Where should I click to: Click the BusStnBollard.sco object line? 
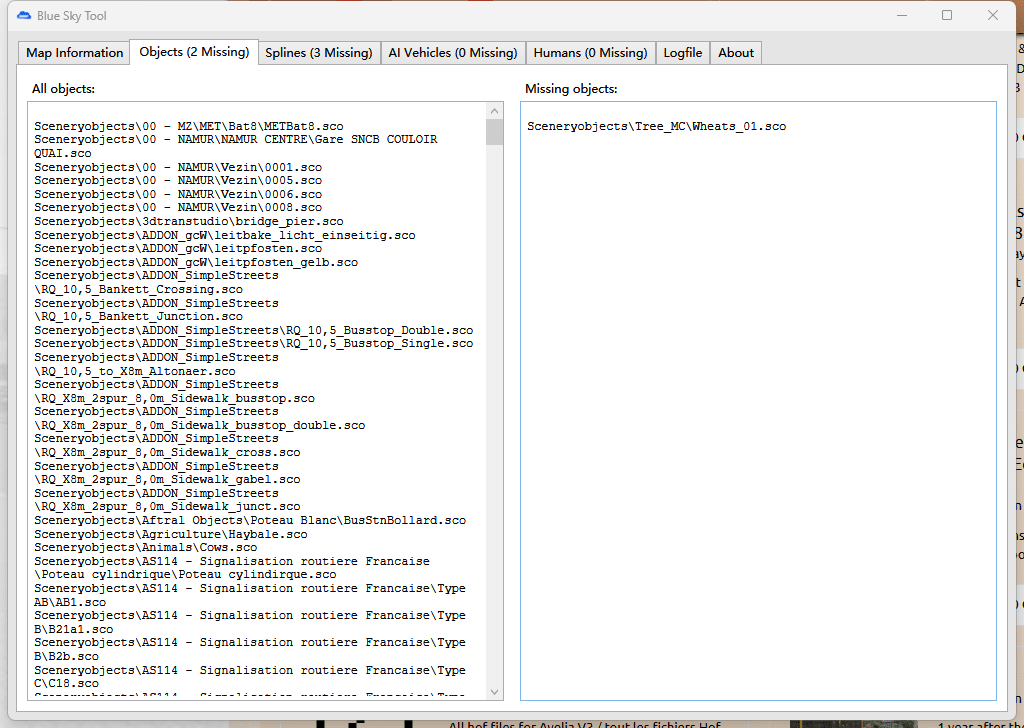[x=249, y=520]
